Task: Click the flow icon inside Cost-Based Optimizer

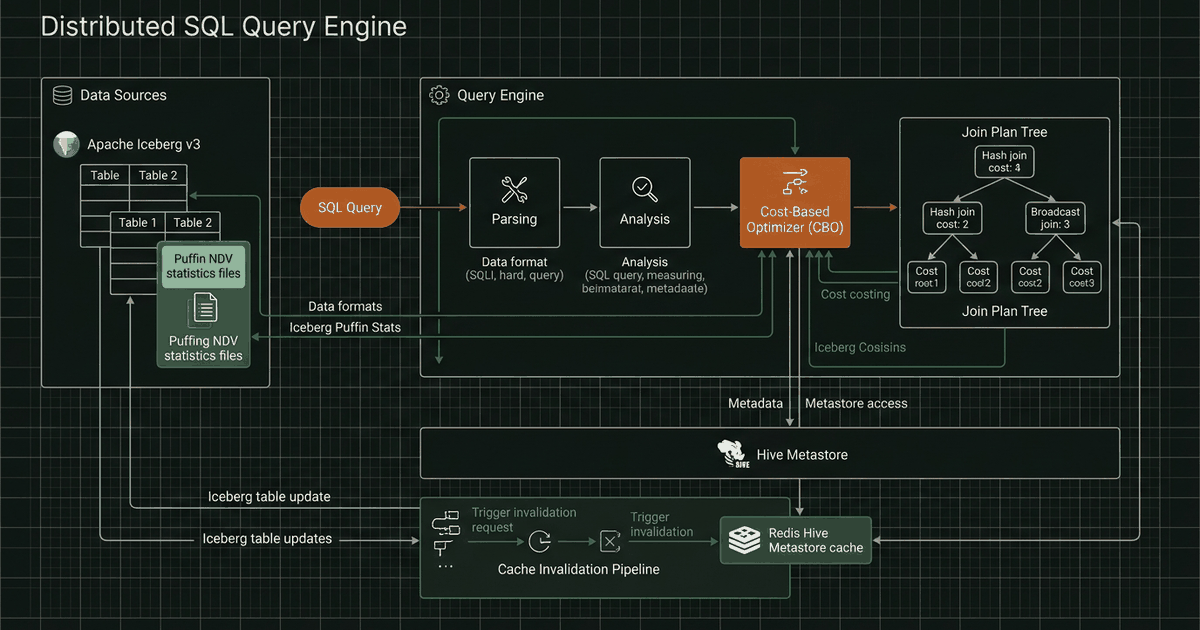Action: point(796,181)
